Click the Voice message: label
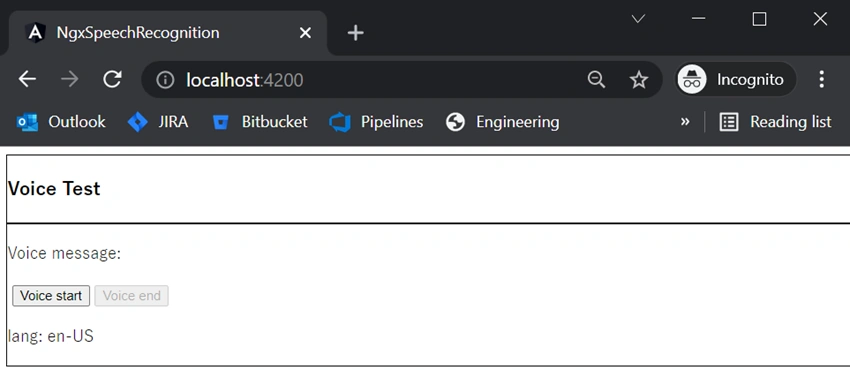 click(x=65, y=253)
